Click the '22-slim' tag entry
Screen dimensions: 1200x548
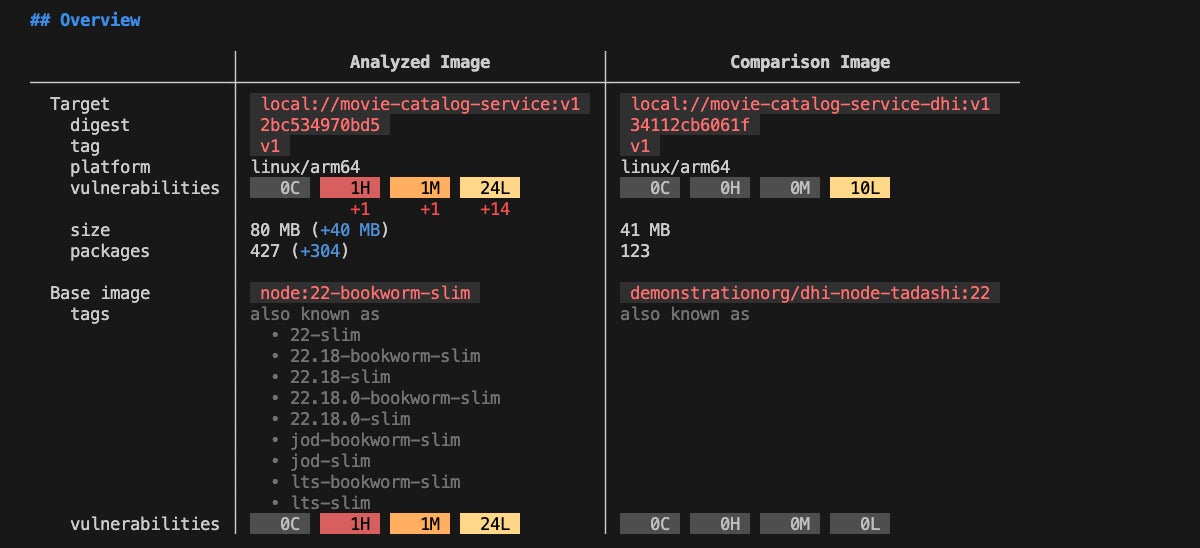pyautogui.click(x=325, y=335)
